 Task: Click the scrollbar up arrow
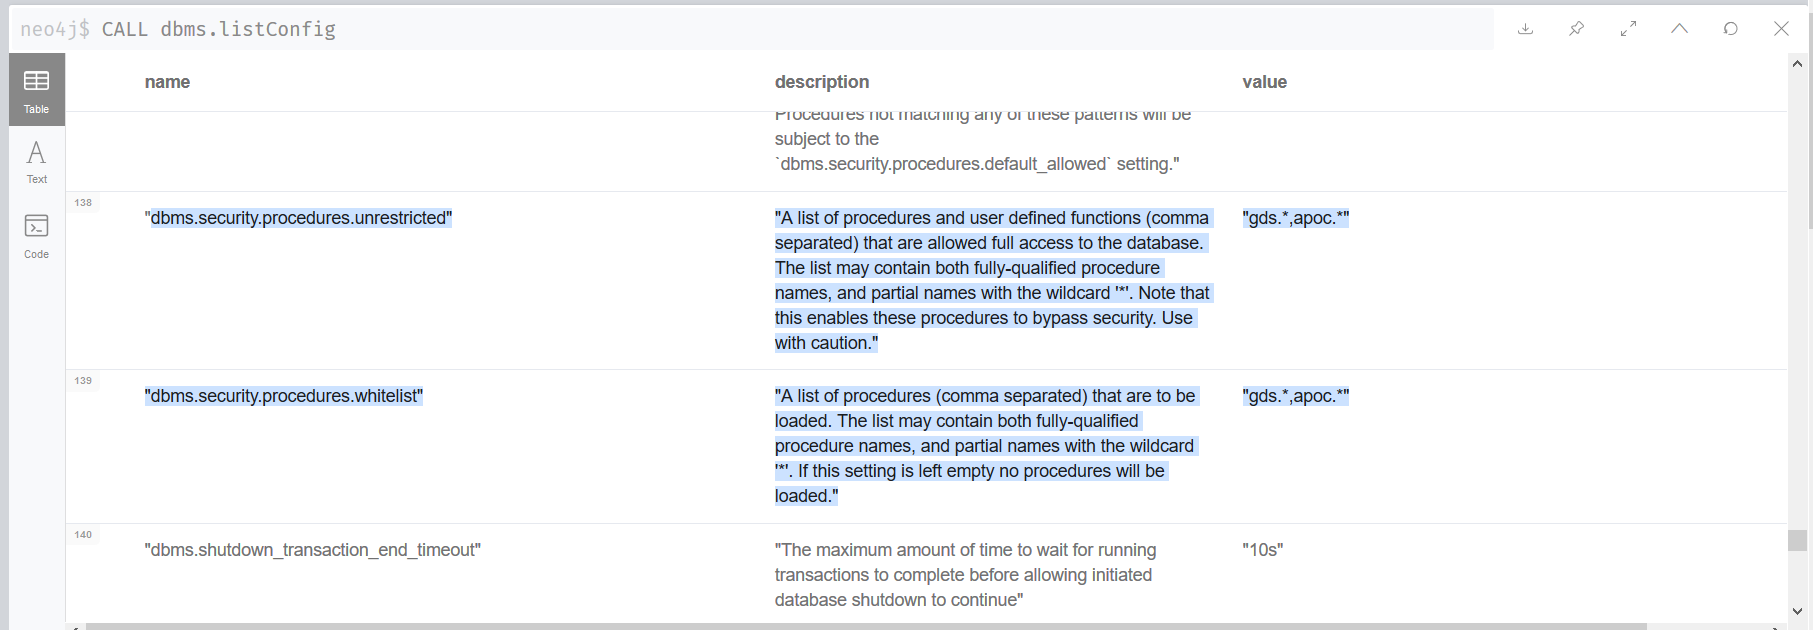[1796, 62]
